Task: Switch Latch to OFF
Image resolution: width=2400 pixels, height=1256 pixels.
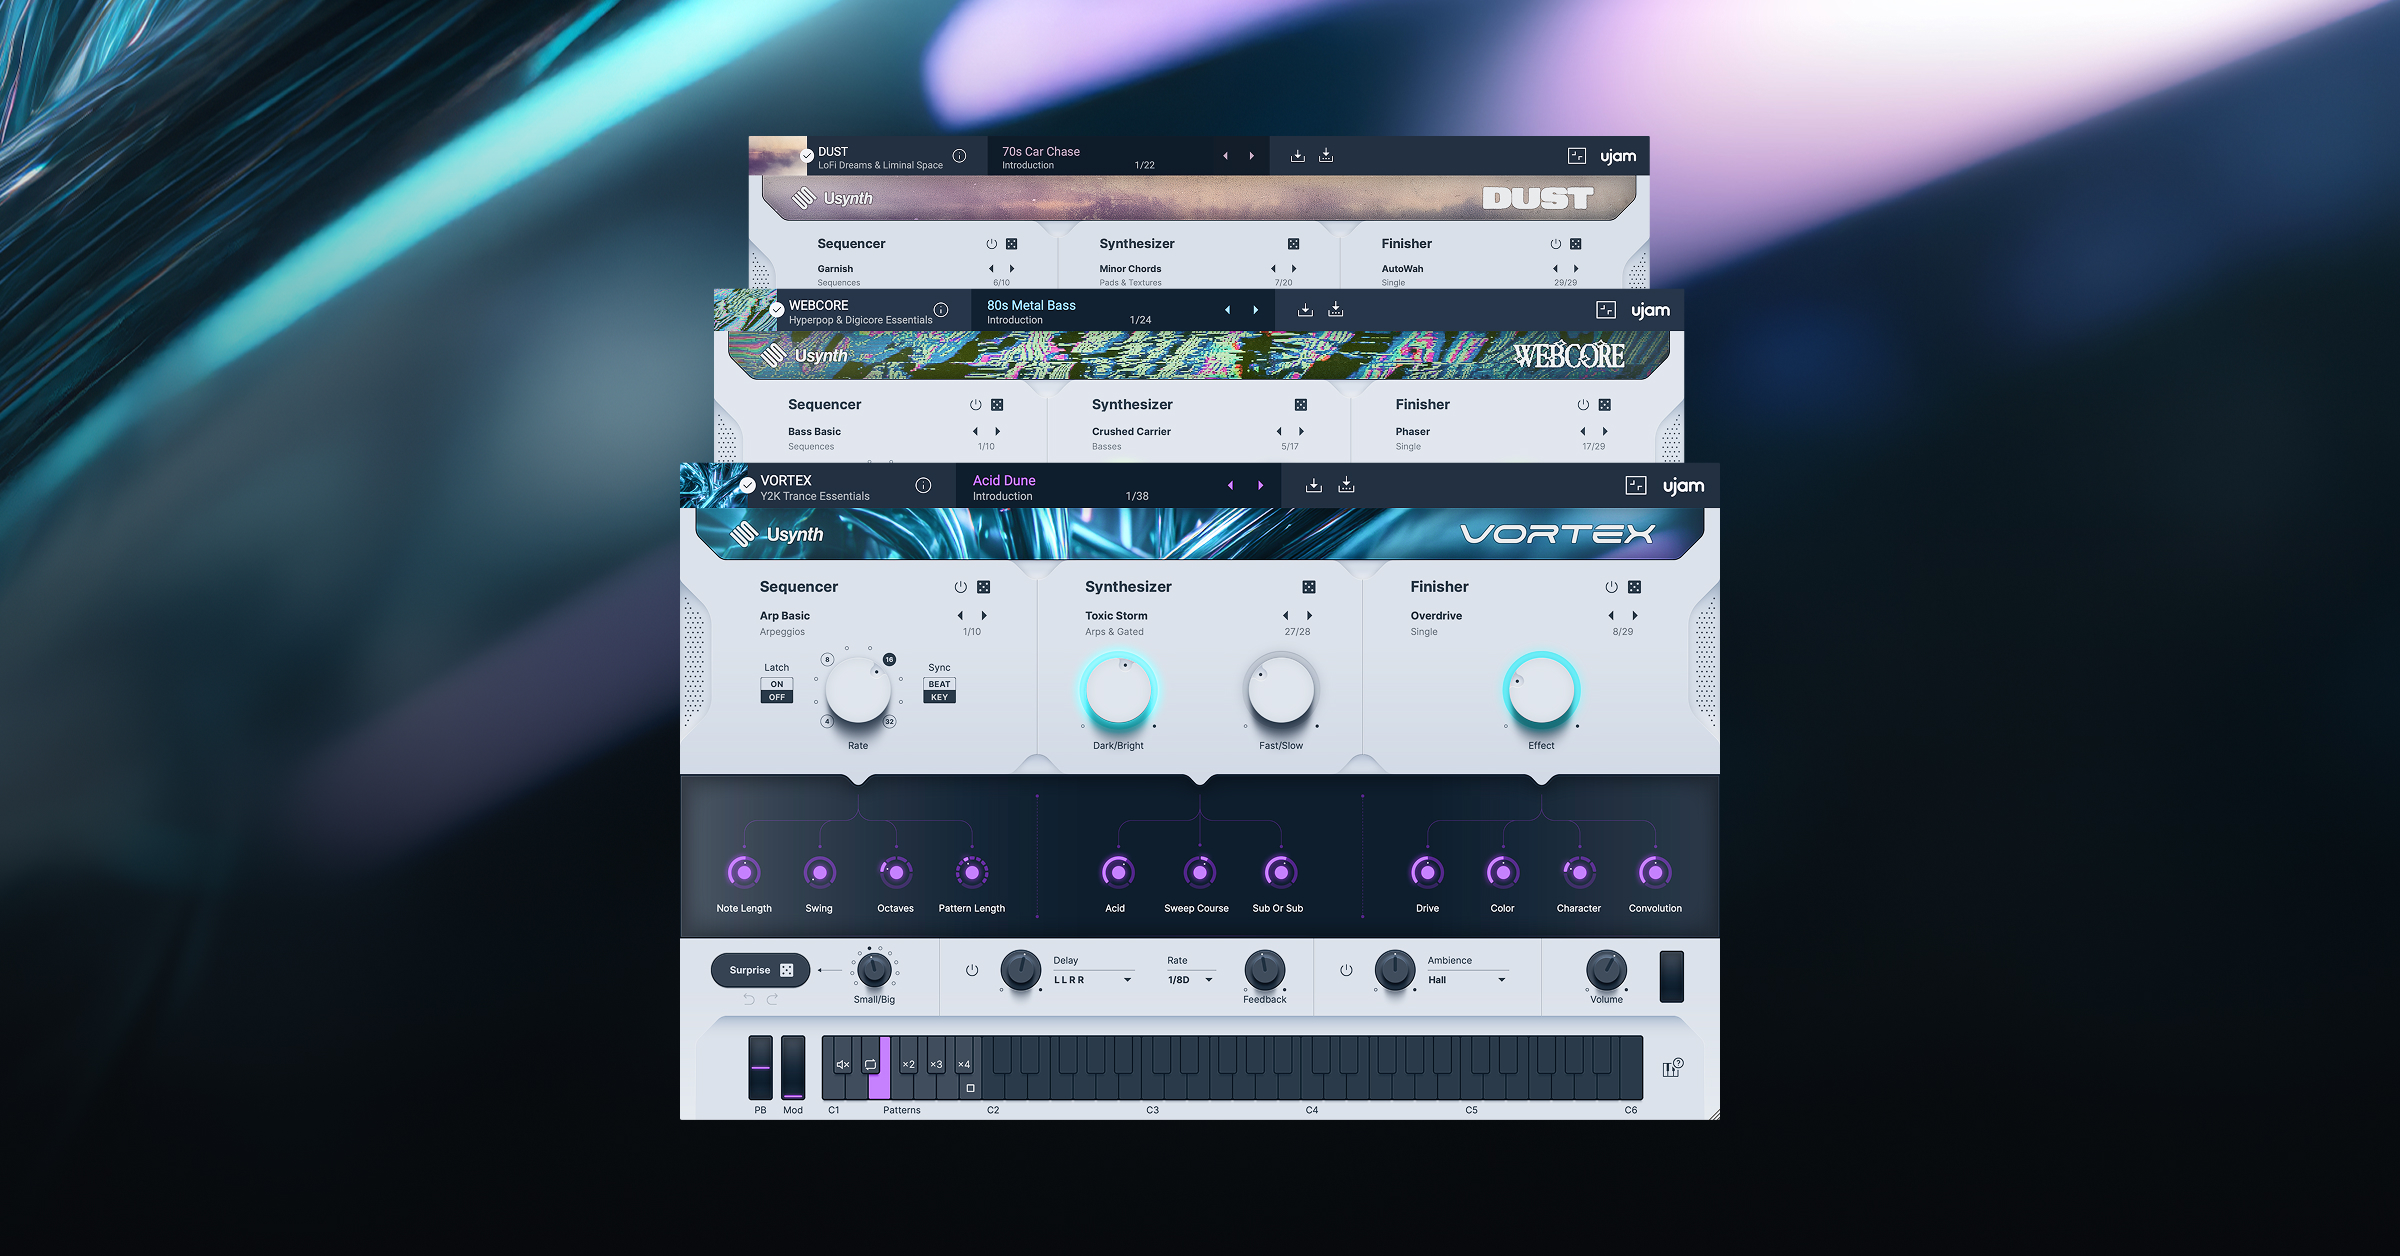Action: pos(777,697)
